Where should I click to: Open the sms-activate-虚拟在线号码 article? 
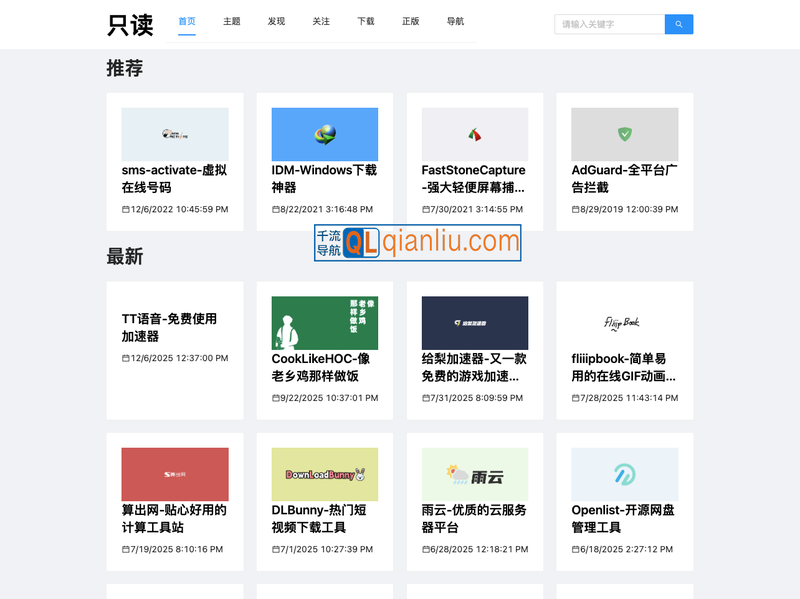coord(173,180)
